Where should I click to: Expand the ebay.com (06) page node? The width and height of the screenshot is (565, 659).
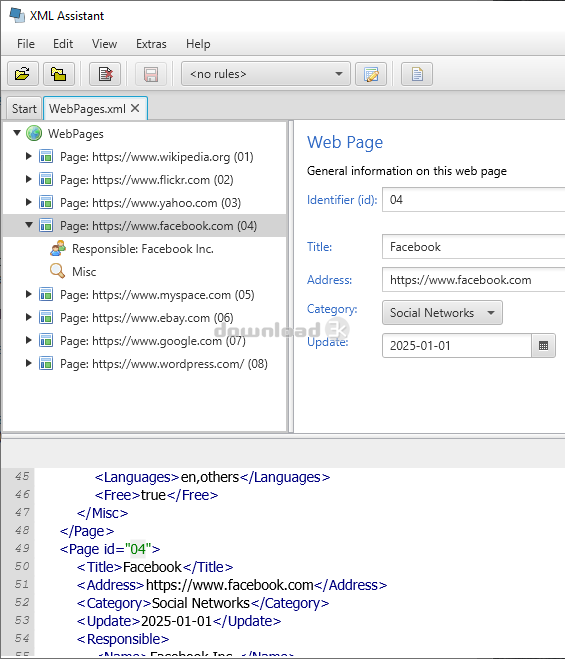pyautogui.click(x=29, y=317)
